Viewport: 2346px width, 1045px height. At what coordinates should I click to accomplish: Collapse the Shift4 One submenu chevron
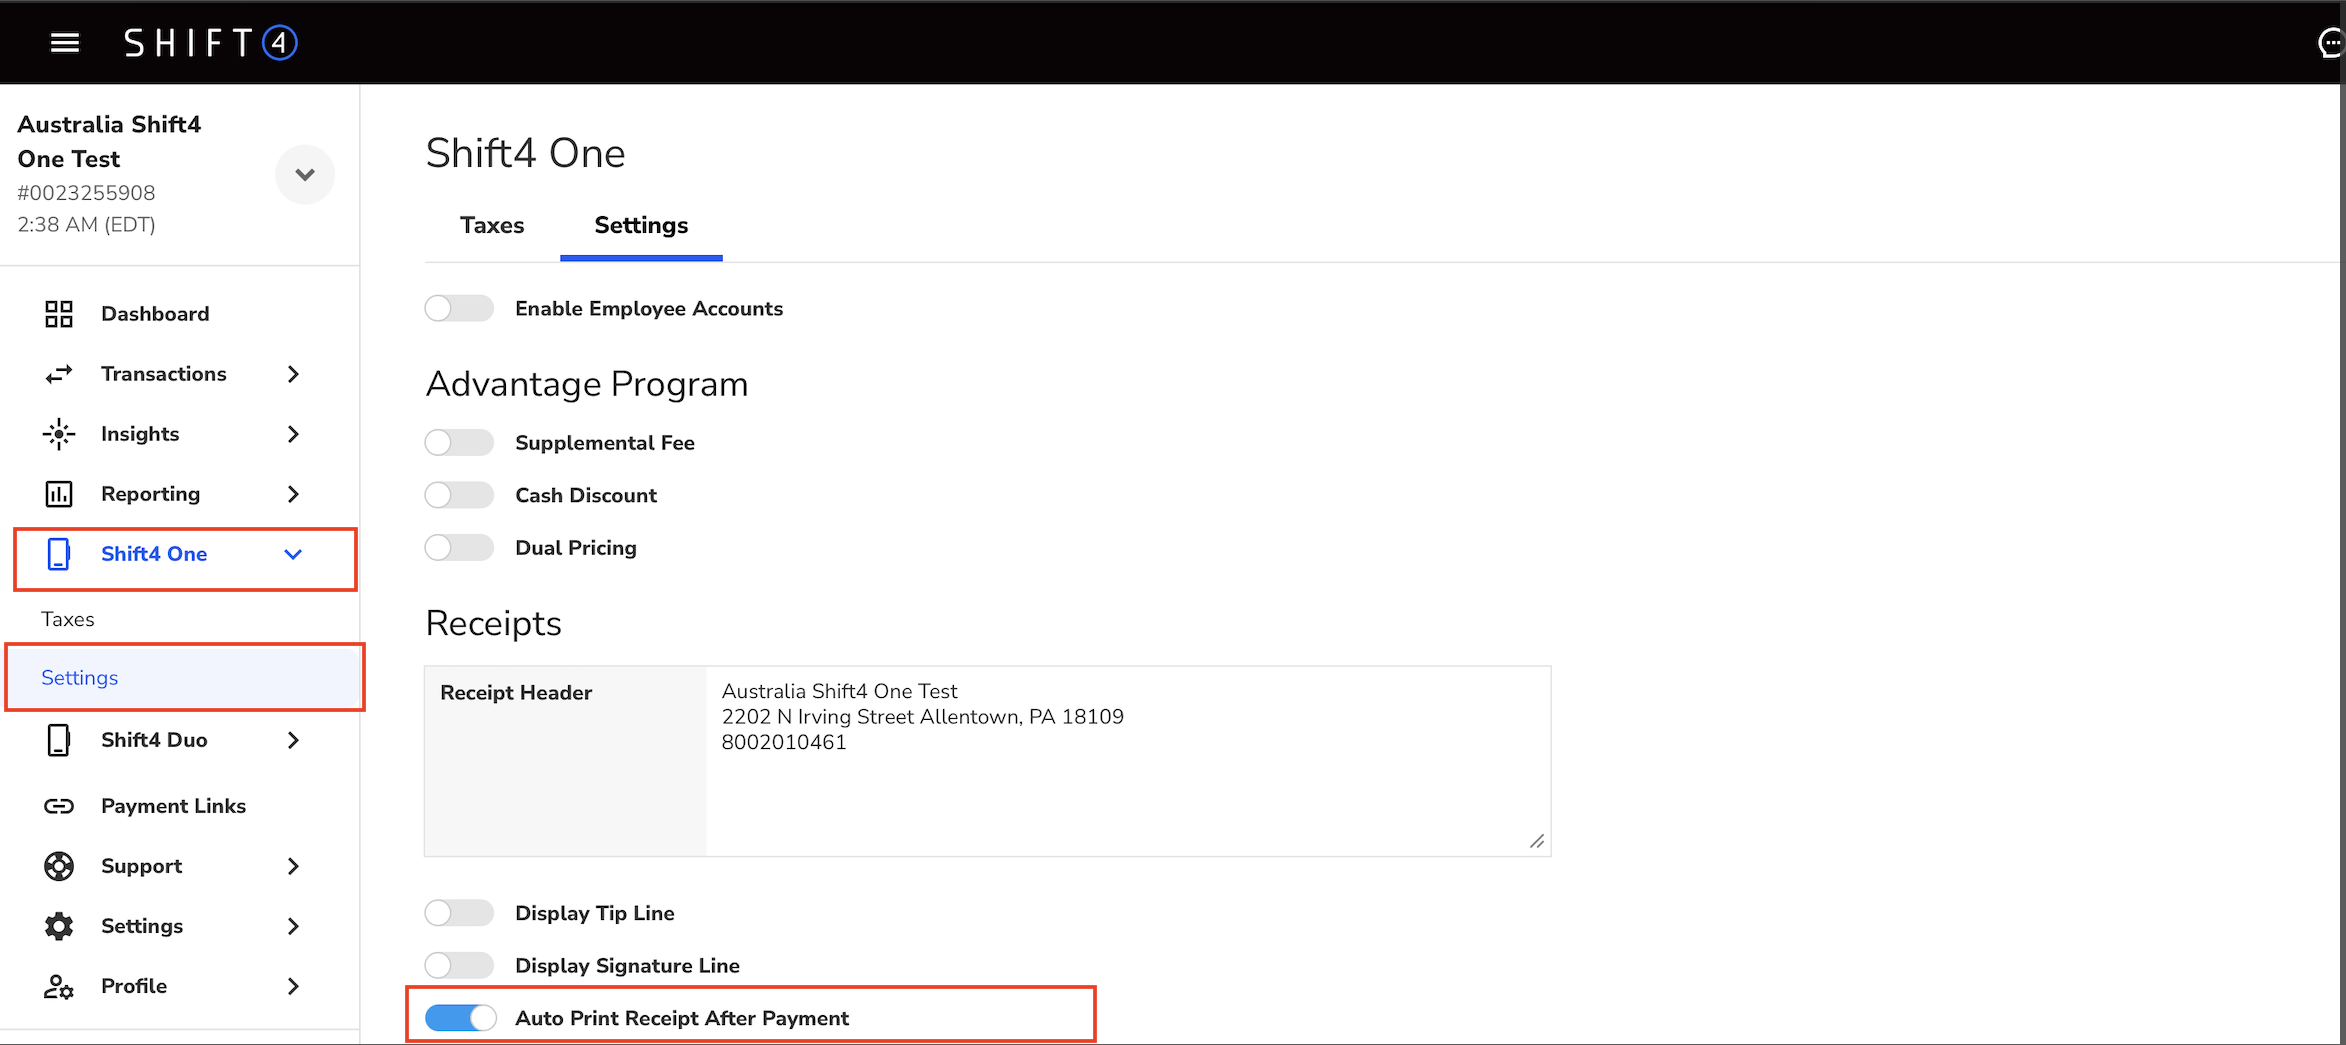[x=293, y=554]
